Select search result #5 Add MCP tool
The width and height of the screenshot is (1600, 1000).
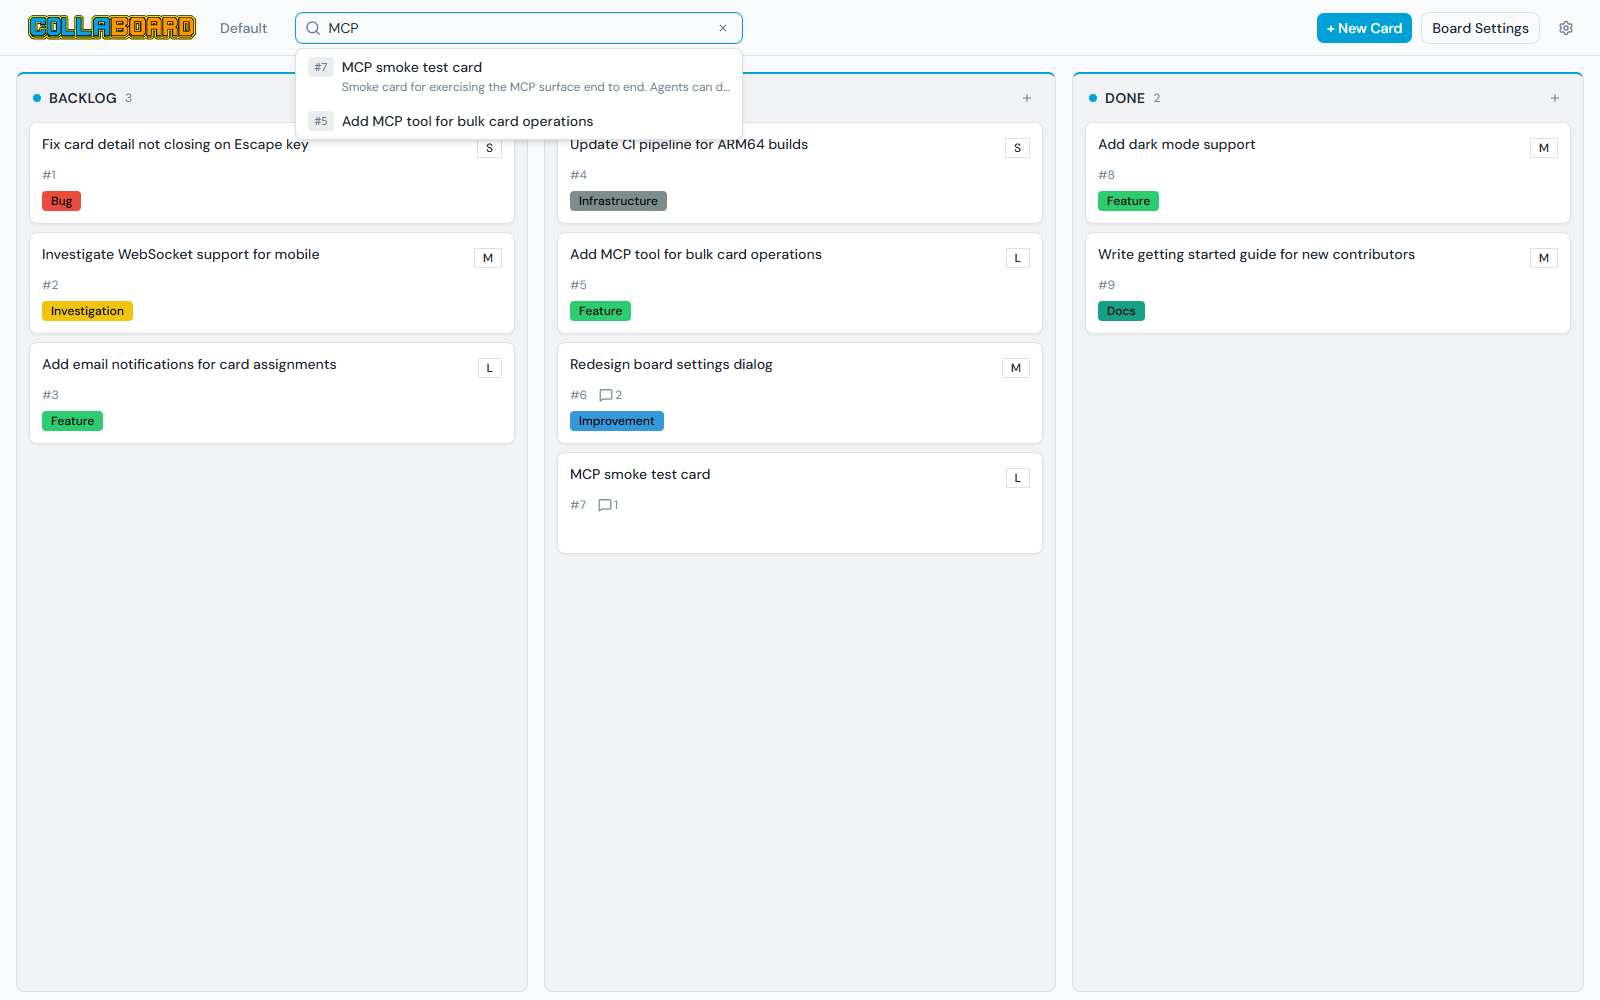coord(519,121)
